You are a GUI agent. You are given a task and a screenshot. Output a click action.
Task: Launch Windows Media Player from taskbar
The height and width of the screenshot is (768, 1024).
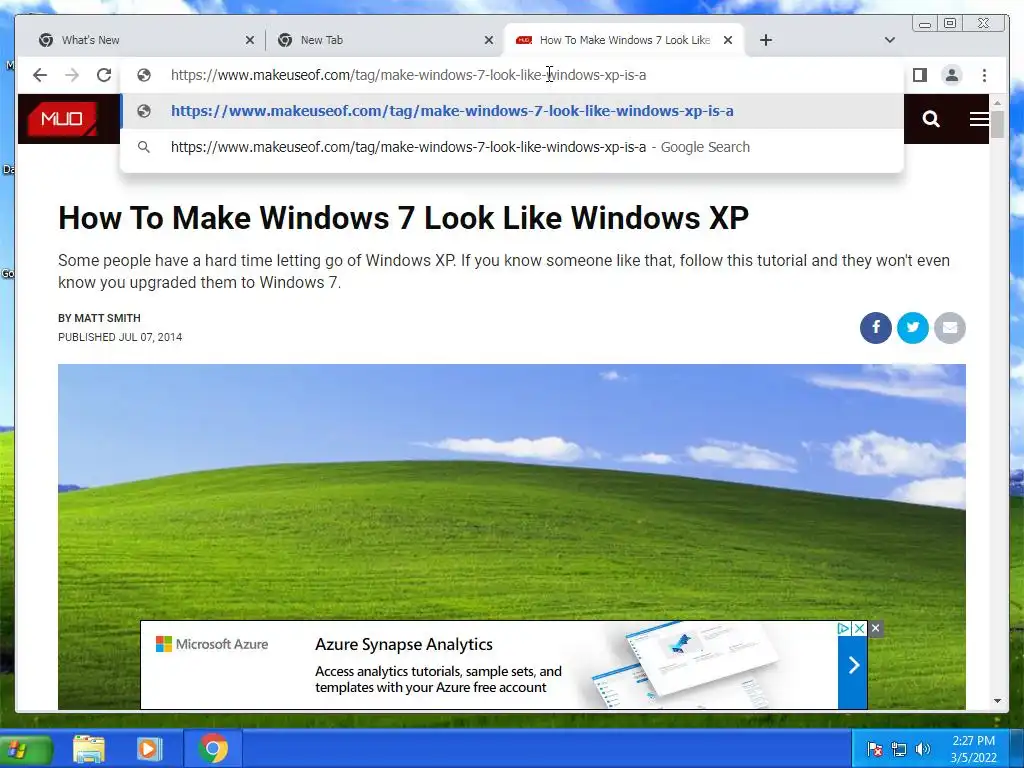tap(149, 749)
